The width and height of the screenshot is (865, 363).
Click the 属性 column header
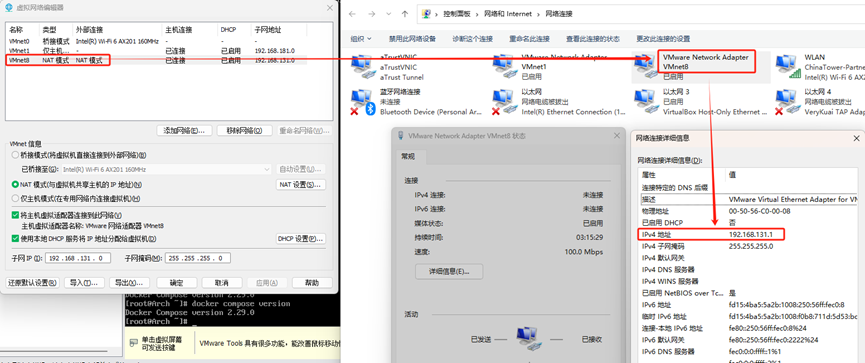(681, 174)
